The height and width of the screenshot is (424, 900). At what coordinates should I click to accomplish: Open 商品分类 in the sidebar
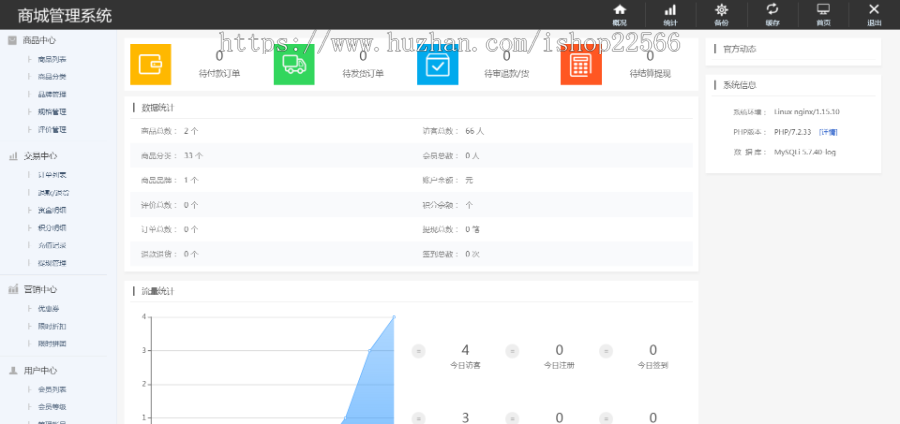(52, 77)
